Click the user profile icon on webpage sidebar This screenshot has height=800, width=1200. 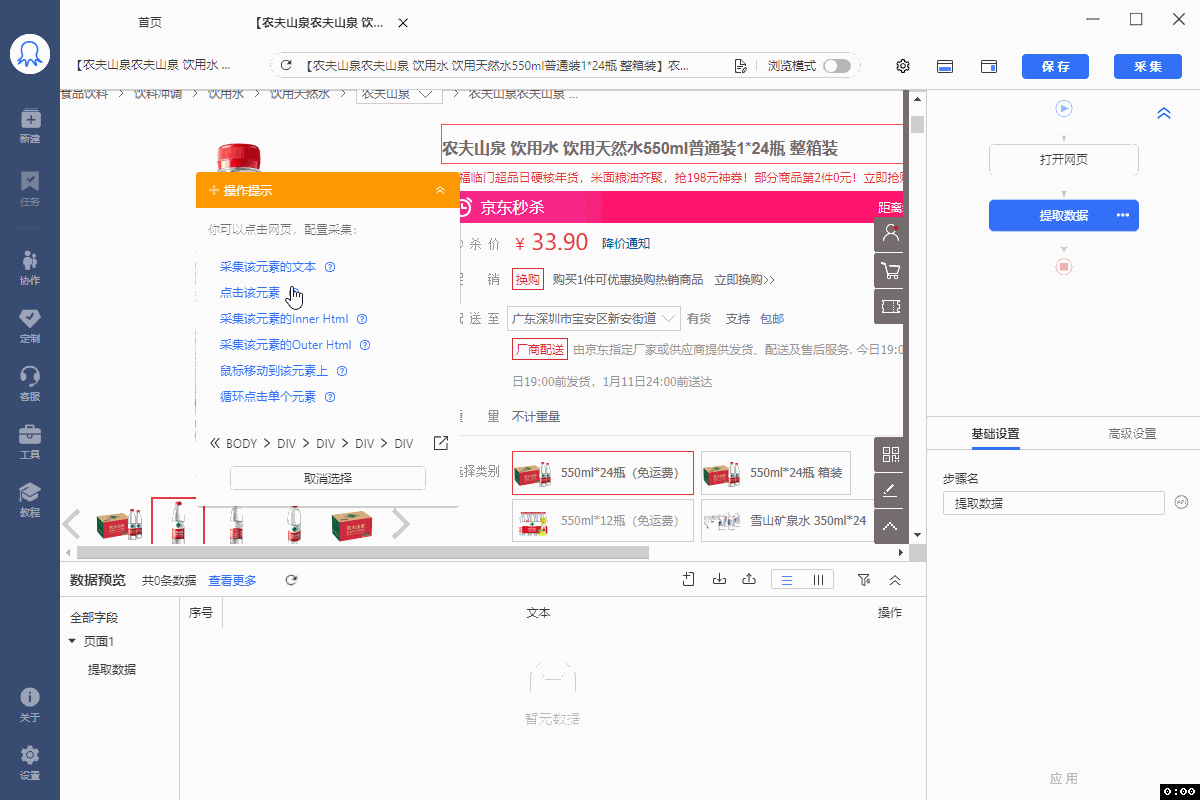[x=890, y=234]
